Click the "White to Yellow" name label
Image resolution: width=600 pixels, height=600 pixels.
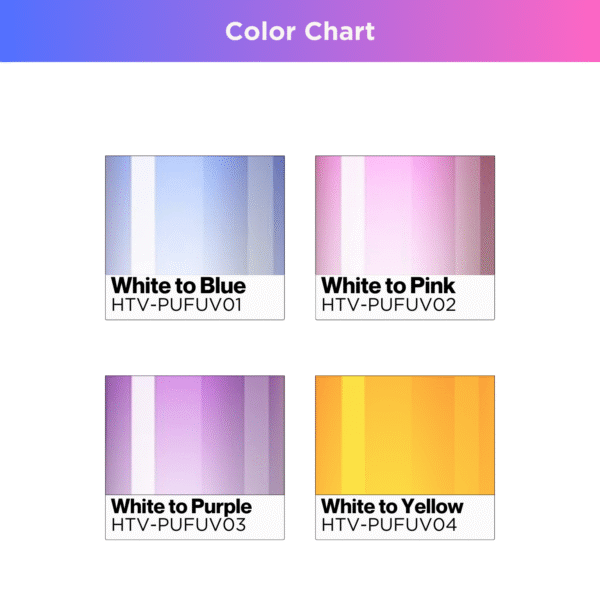(x=392, y=506)
